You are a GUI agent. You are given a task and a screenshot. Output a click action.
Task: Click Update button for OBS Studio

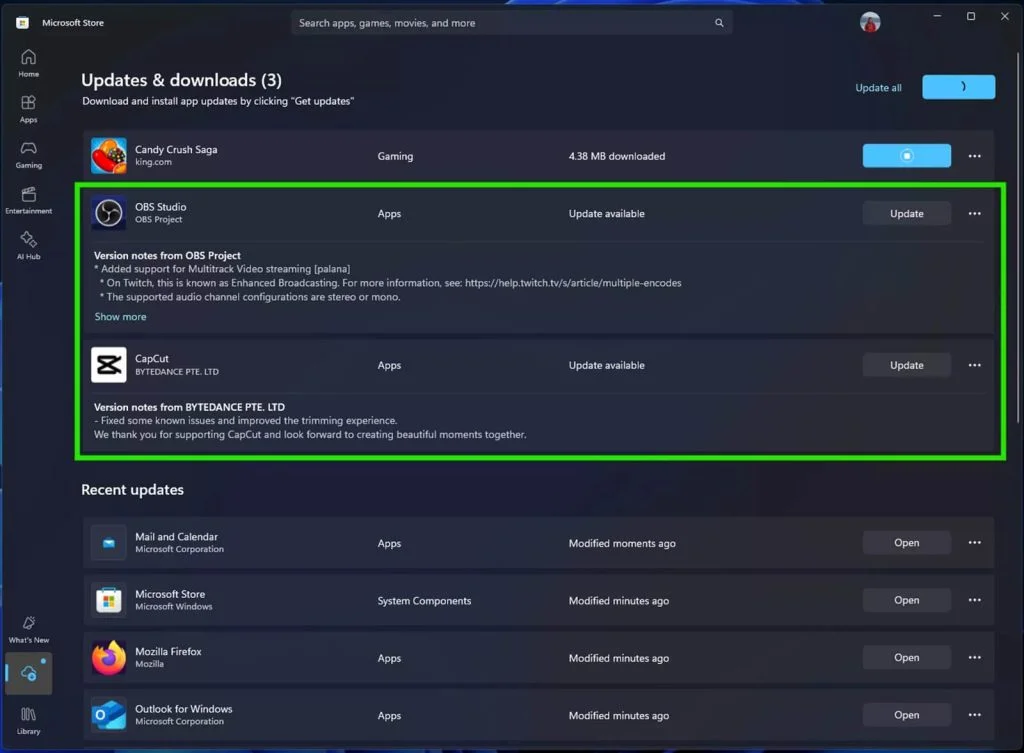tap(906, 214)
